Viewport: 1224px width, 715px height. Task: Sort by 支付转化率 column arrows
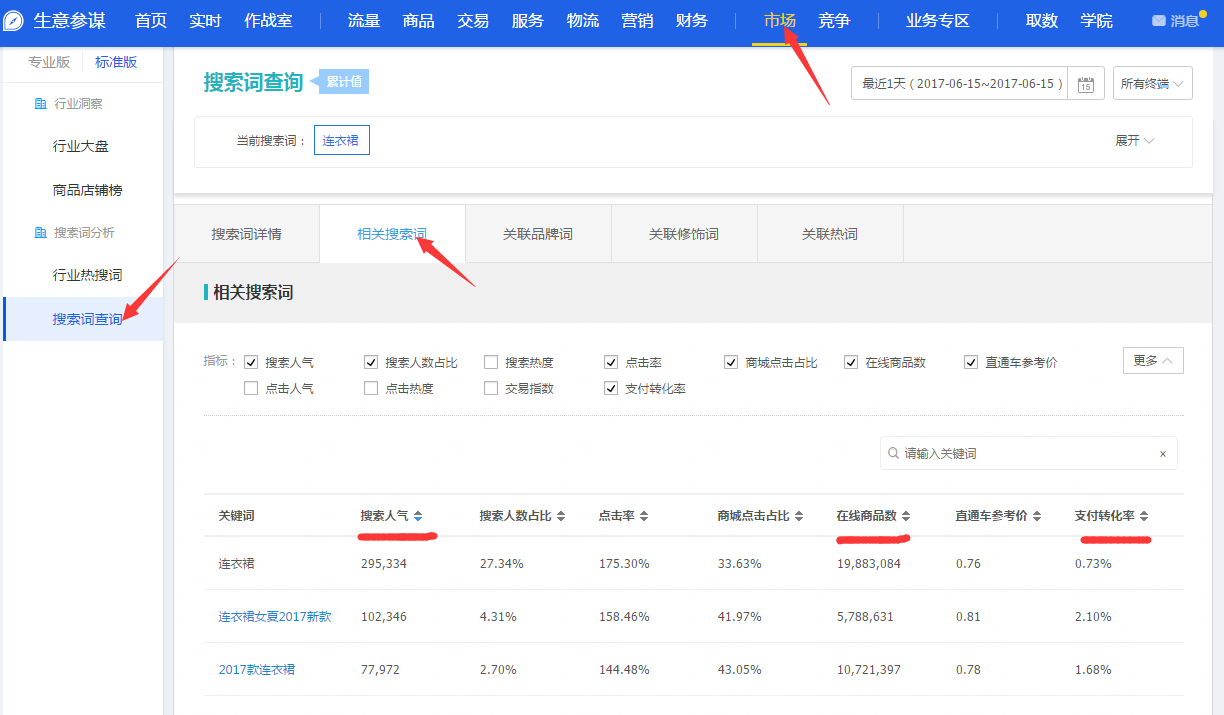coord(1144,516)
